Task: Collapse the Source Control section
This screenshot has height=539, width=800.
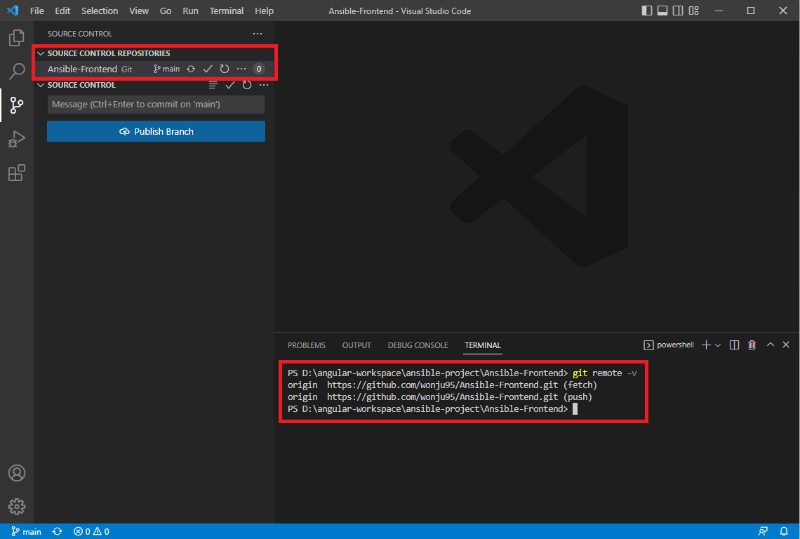Action: 41,85
